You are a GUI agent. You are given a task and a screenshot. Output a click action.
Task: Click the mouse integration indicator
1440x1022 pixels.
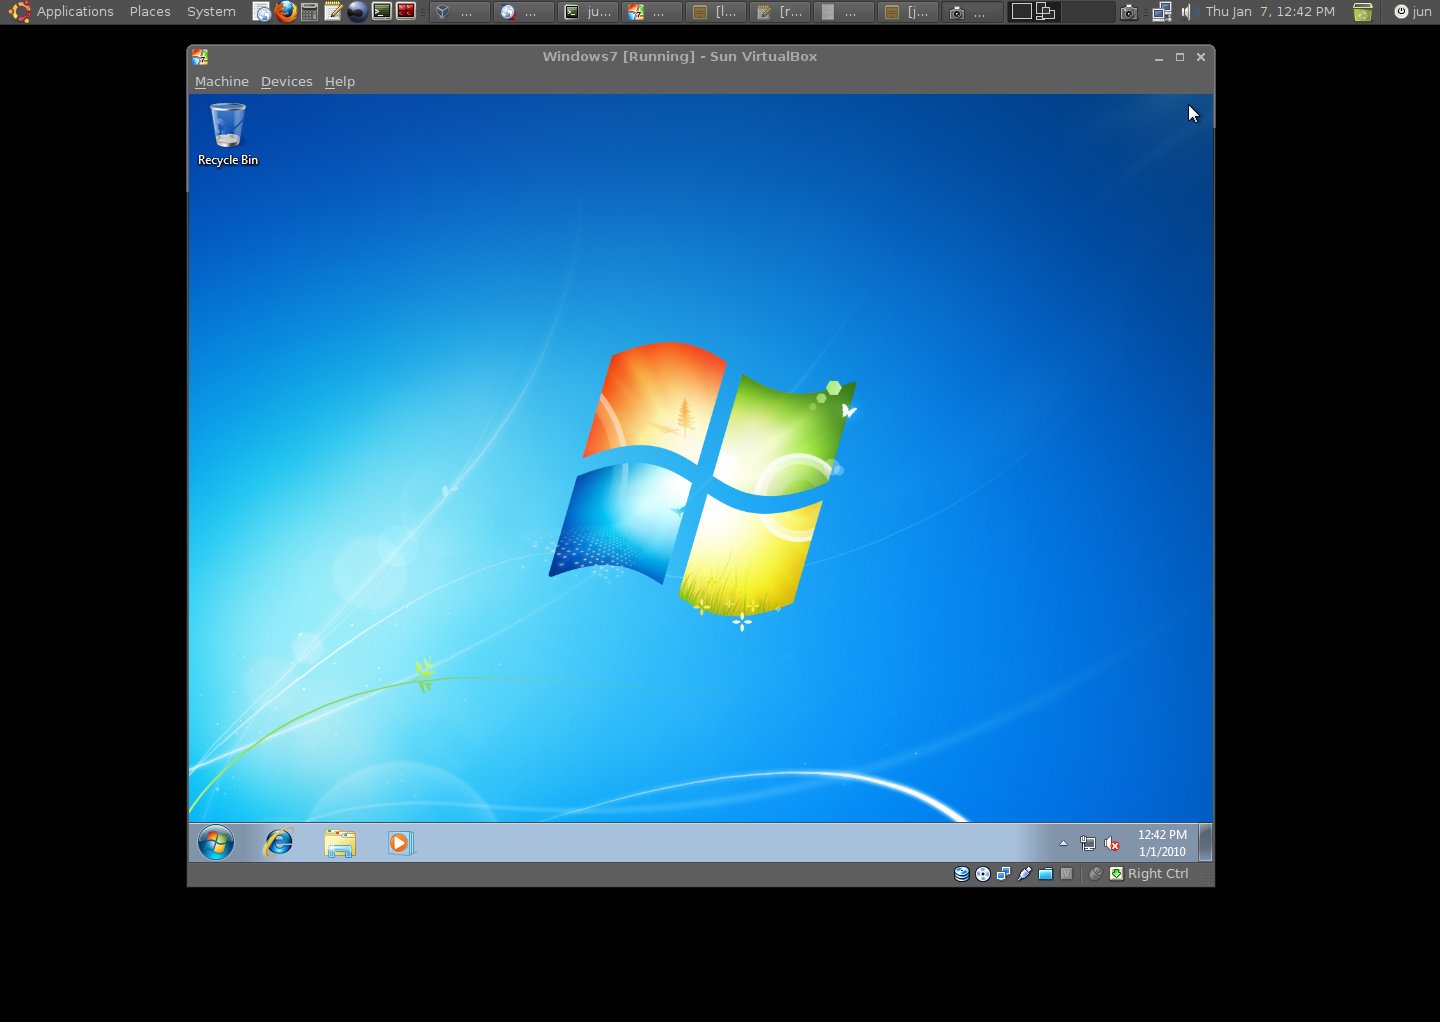(x=1095, y=873)
